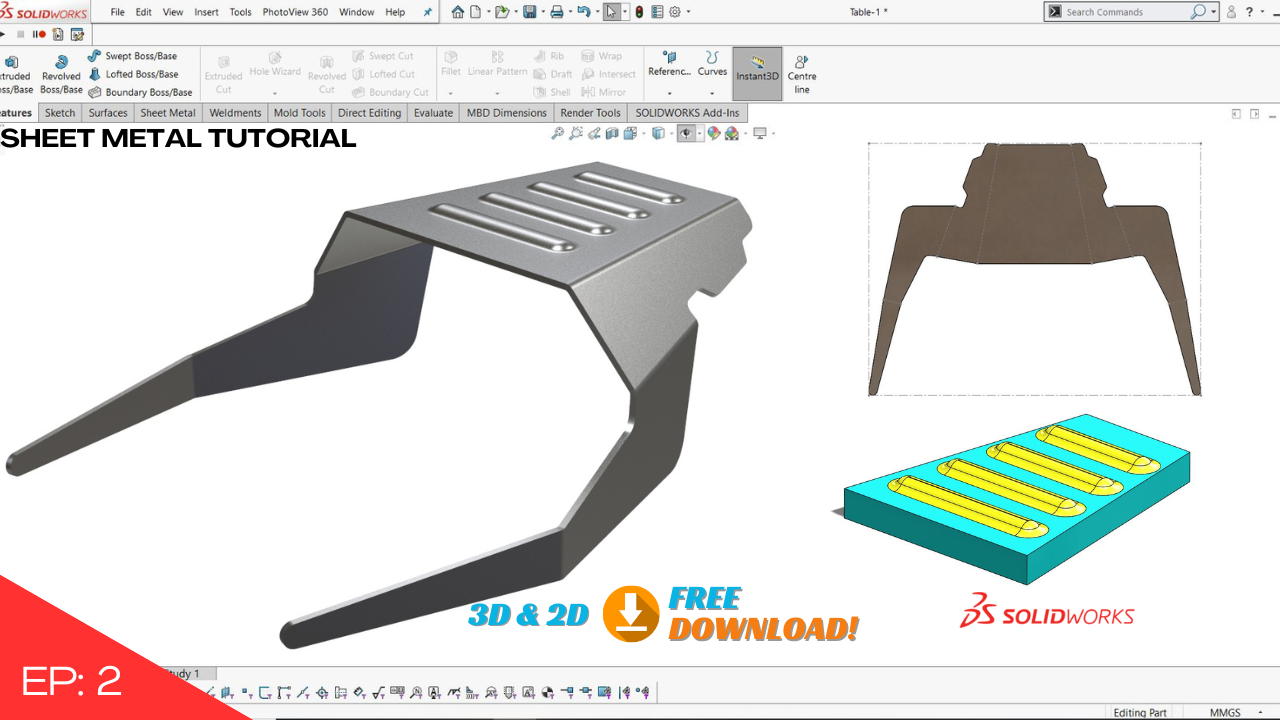
Task: Toggle the Instant3D button
Action: click(x=757, y=74)
